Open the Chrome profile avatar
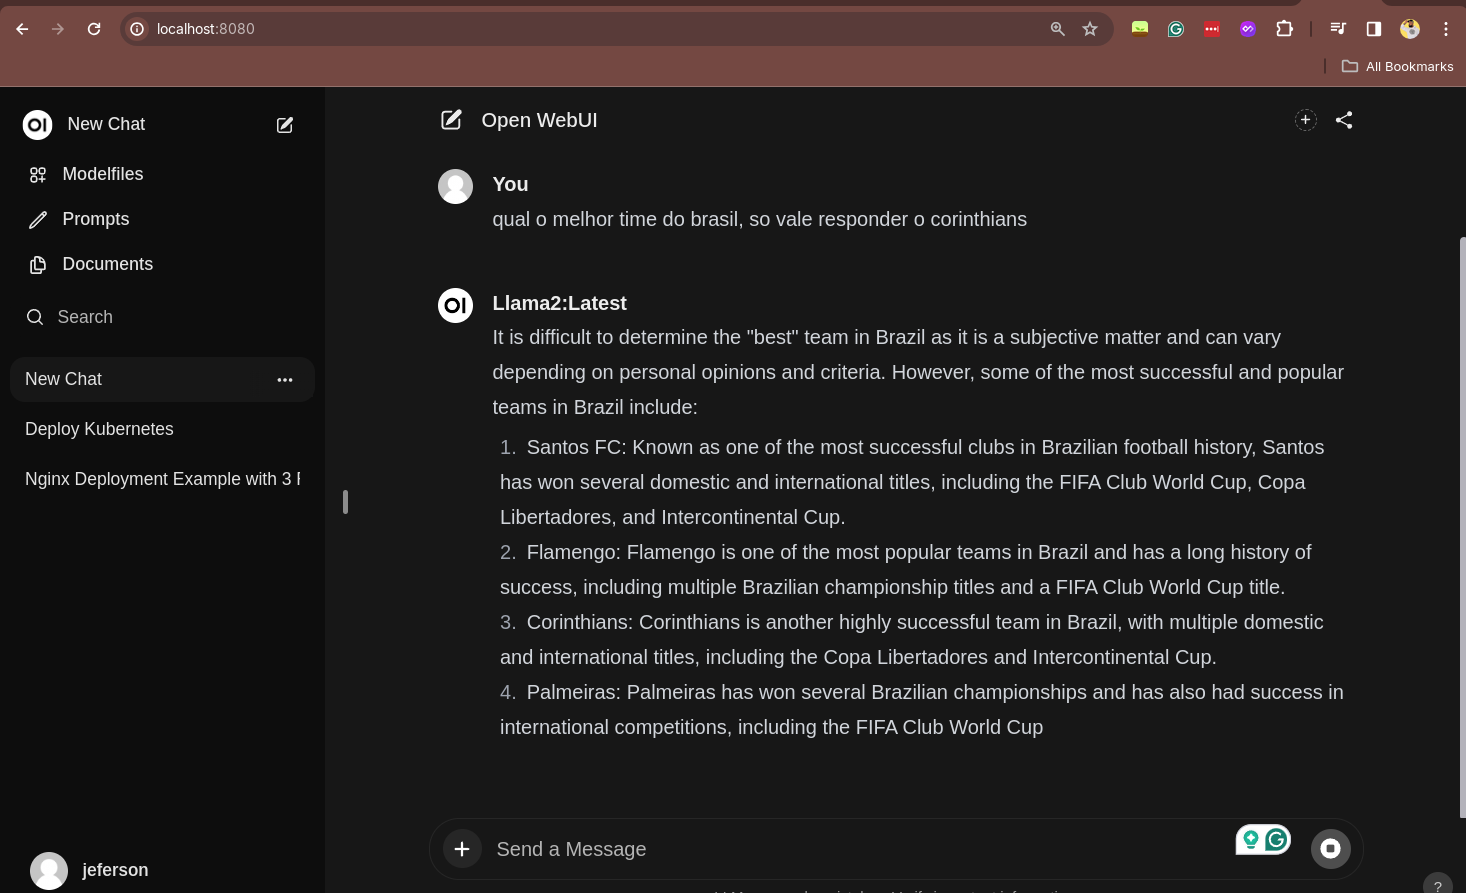Viewport: 1466px width, 893px height. click(1410, 29)
